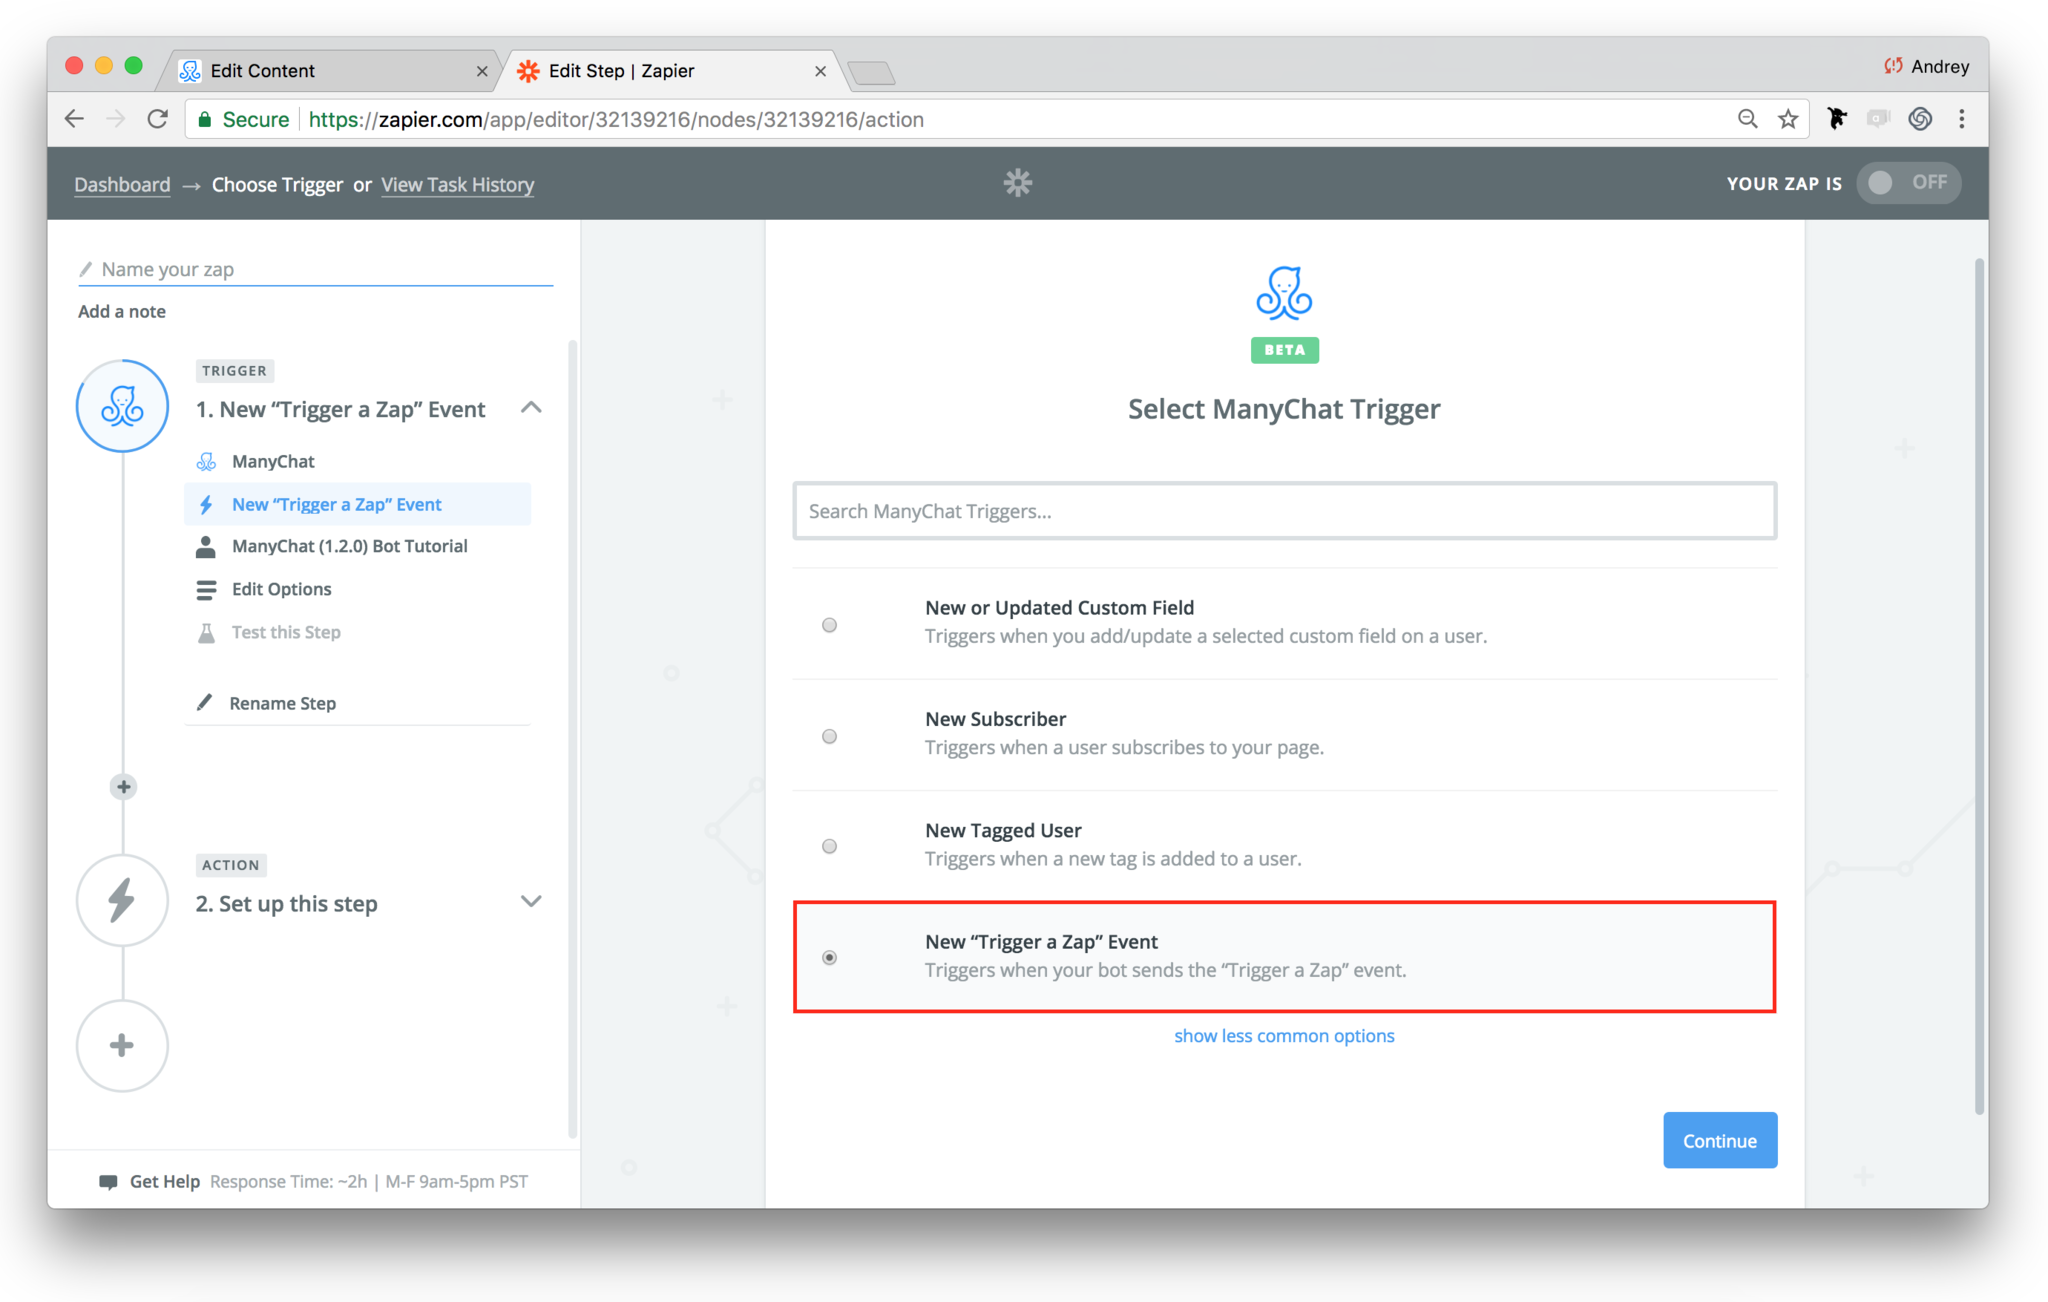This screenshot has height=1302, width=2048.
Task: Expand the Set up this step chevron
Action: click(x=531, y=902)
